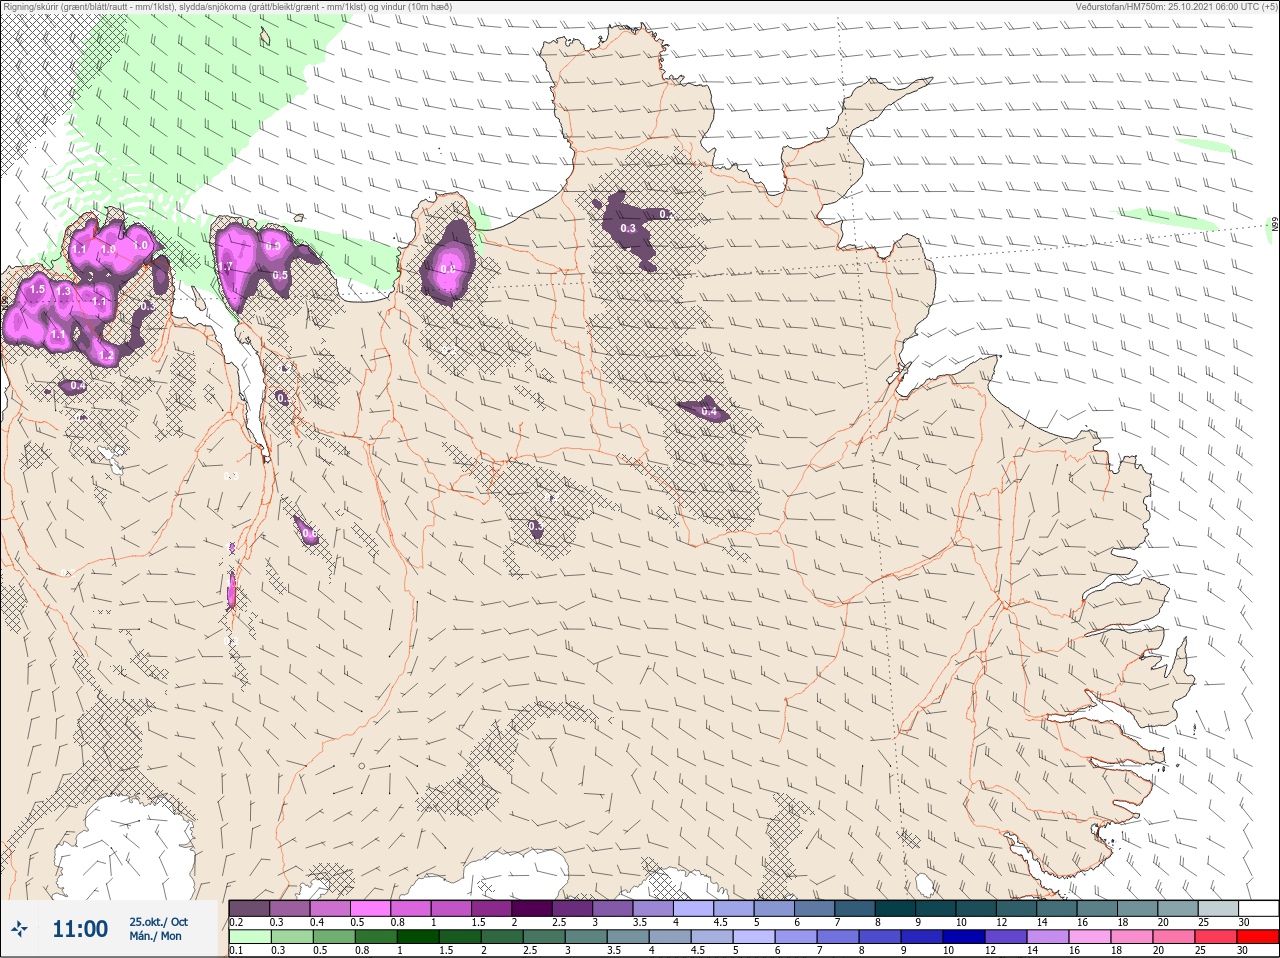
Task: Select the darkest green 1 swatch in bottom legend
Action: pyautogui.click(x=416, y=937)
